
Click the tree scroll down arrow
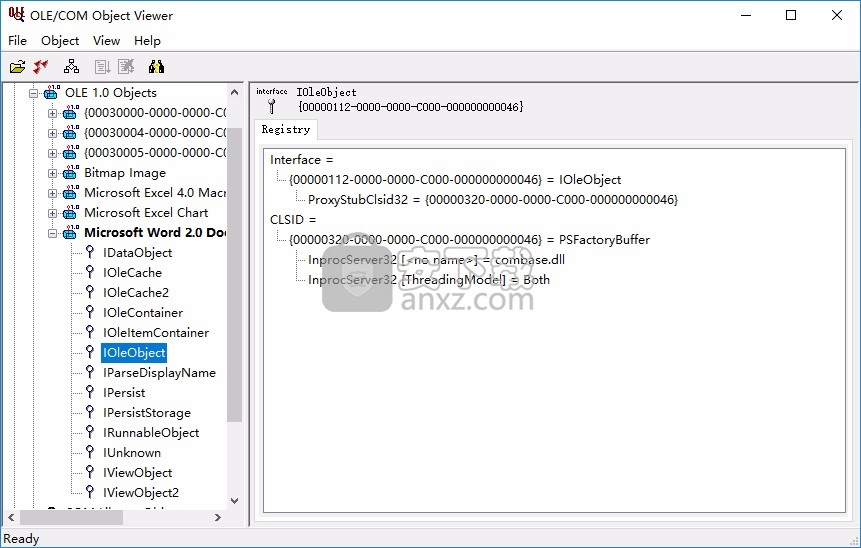click(234, 501)
